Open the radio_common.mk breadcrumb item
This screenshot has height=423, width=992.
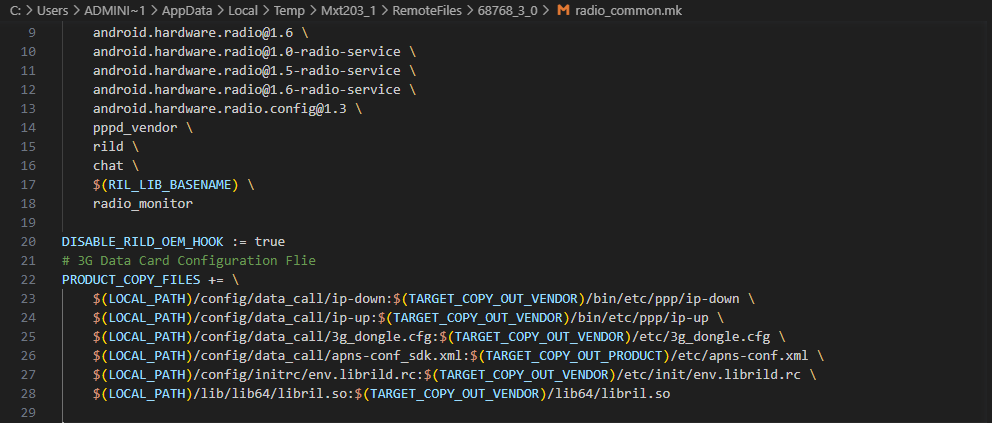[x=626, y=10]
